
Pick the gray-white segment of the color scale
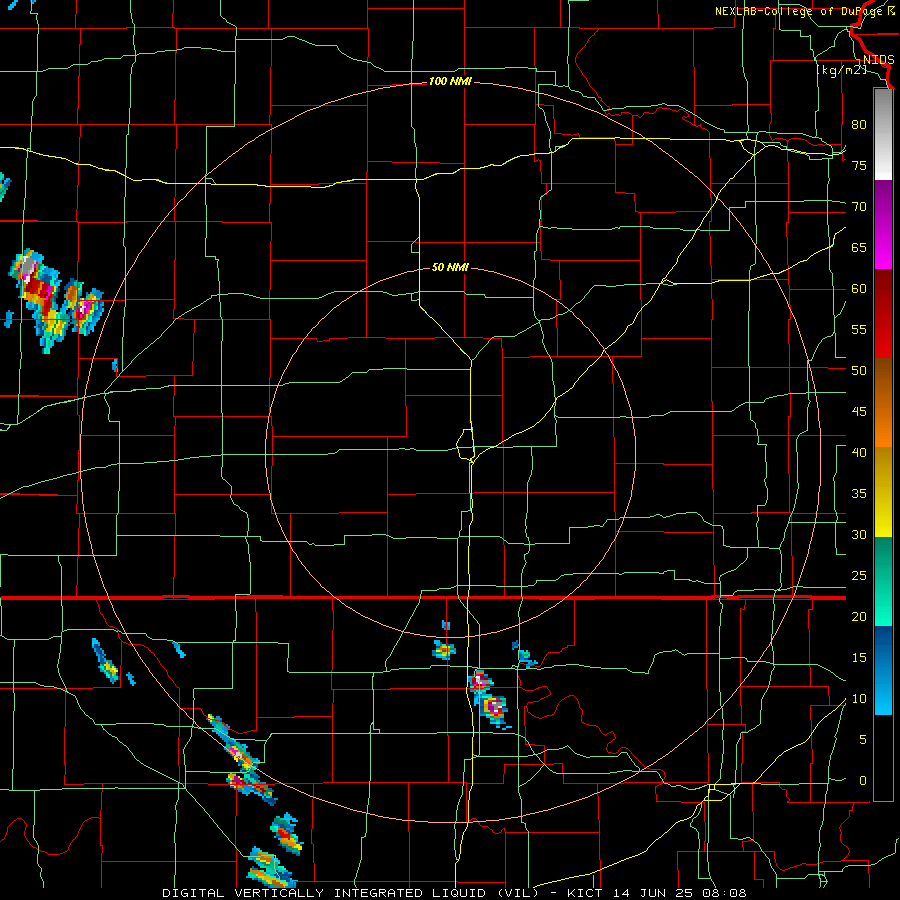click(x=883, y=134)
